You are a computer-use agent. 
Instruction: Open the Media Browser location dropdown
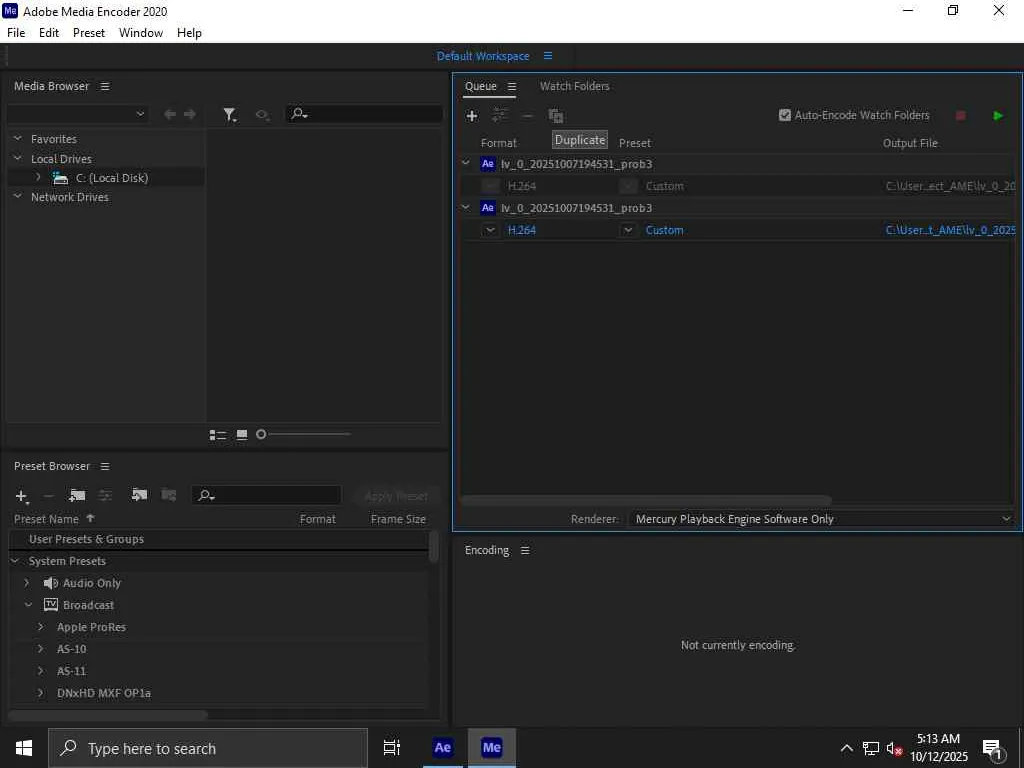click(x=78, y=114)
